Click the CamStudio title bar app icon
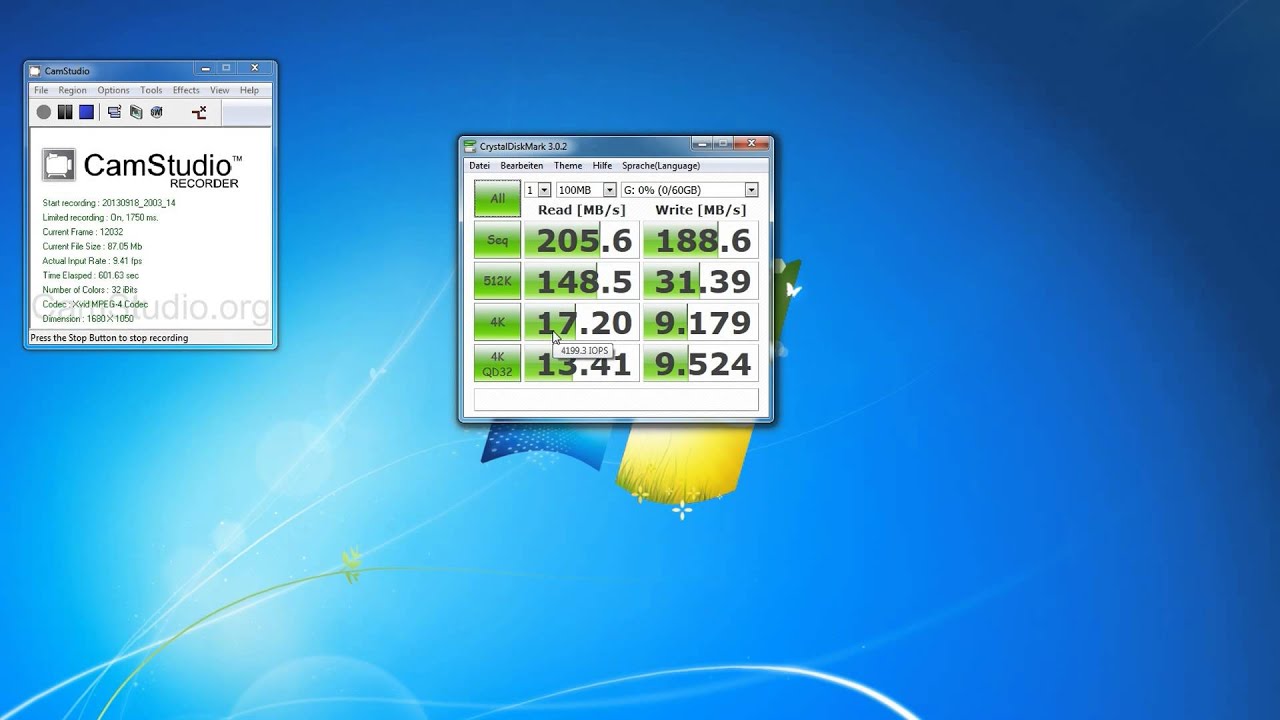 36,71
